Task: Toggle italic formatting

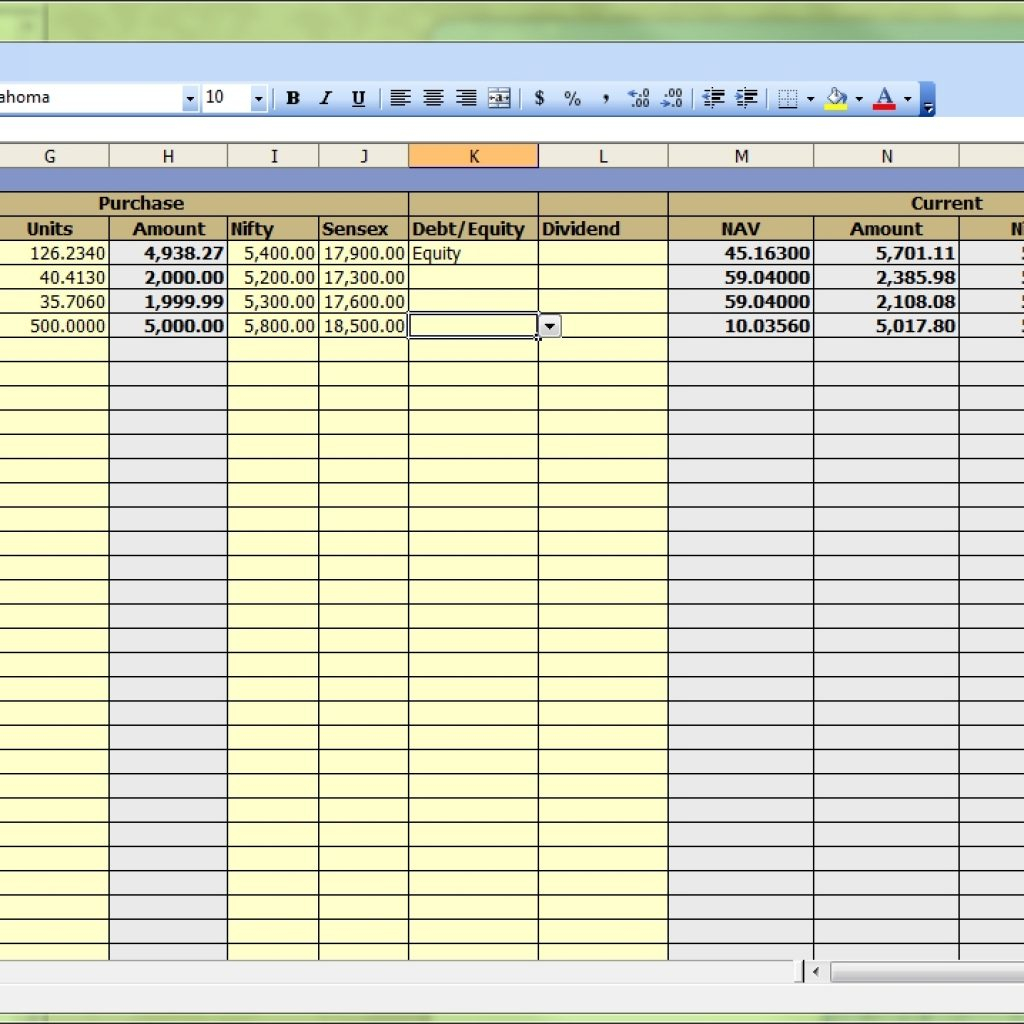Action: (325, 98)
